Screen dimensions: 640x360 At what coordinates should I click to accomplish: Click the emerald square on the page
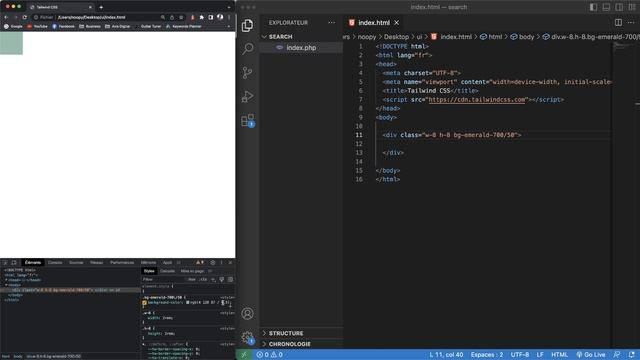tap(11, 43)
